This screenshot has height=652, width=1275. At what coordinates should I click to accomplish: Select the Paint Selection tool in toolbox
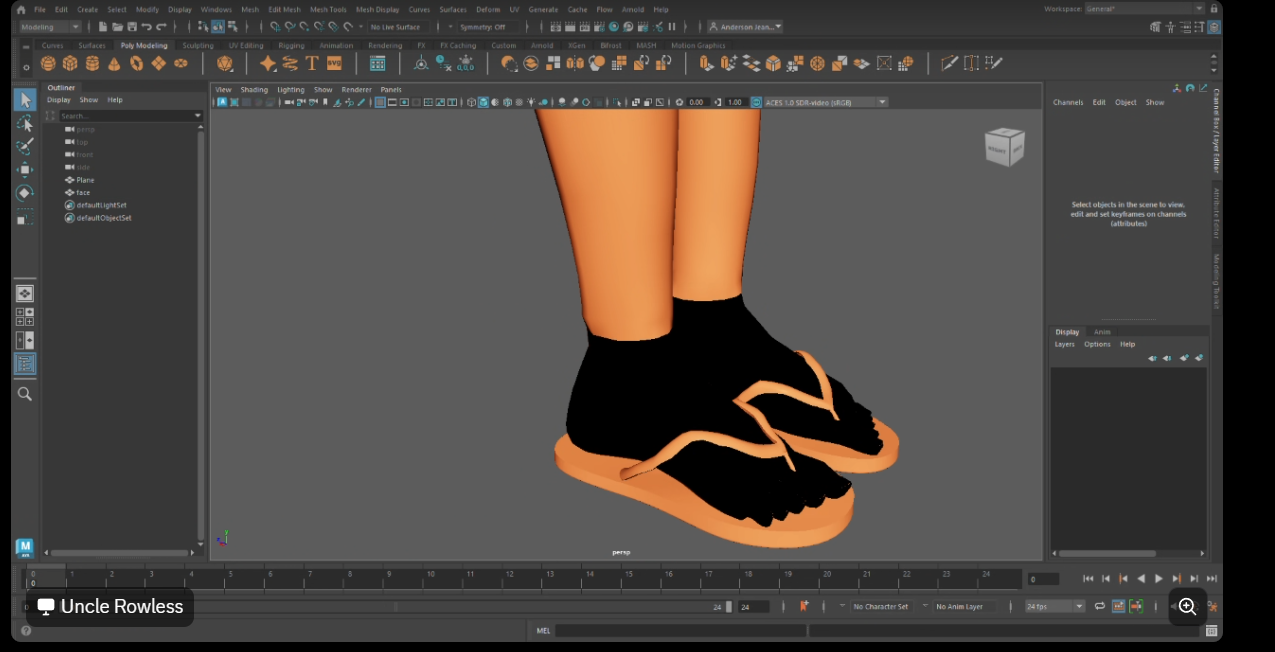click(25, 147)
